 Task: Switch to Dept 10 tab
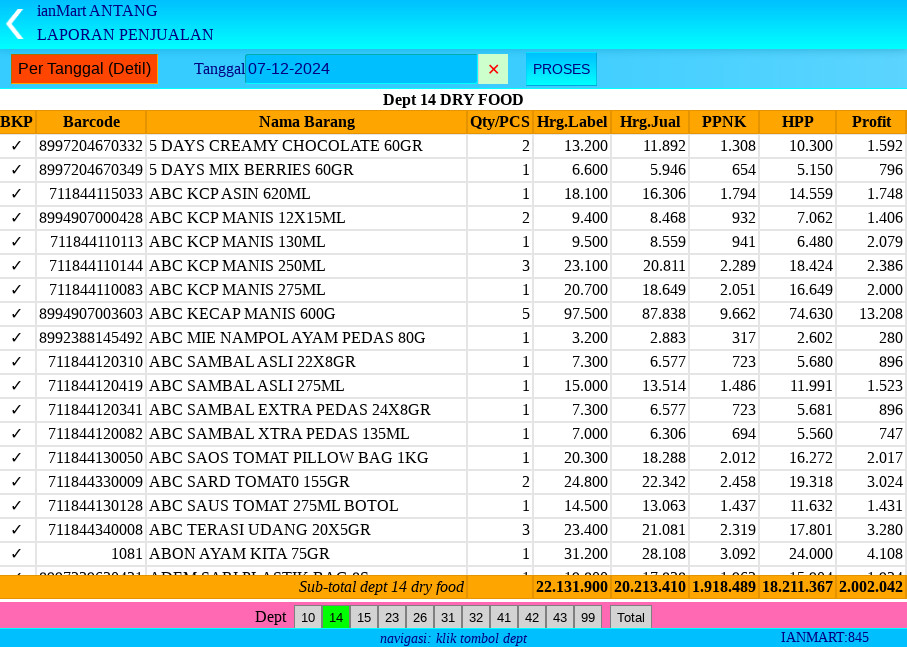pyautogui.click(x=308, y=618)
